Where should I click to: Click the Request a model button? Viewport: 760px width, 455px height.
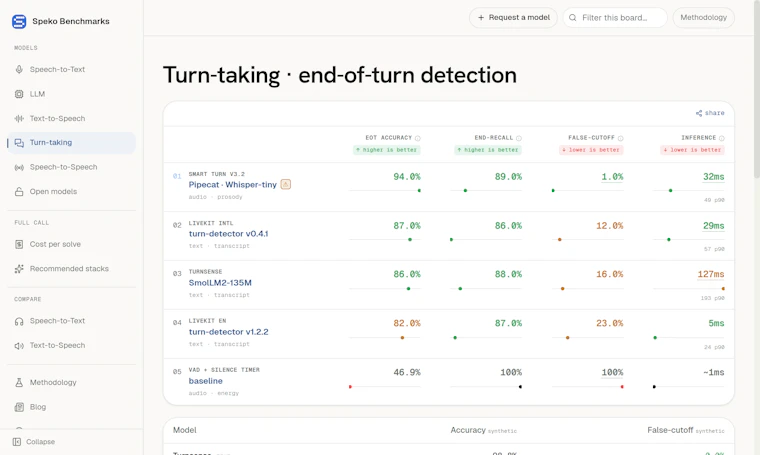513,17
